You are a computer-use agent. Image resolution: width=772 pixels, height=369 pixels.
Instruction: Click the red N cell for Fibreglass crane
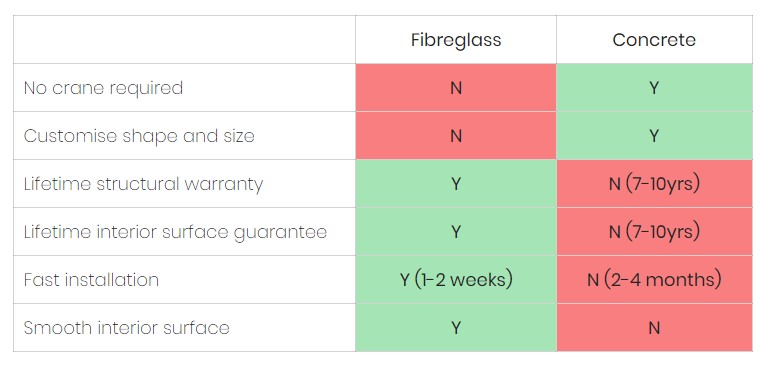(456, 88)
